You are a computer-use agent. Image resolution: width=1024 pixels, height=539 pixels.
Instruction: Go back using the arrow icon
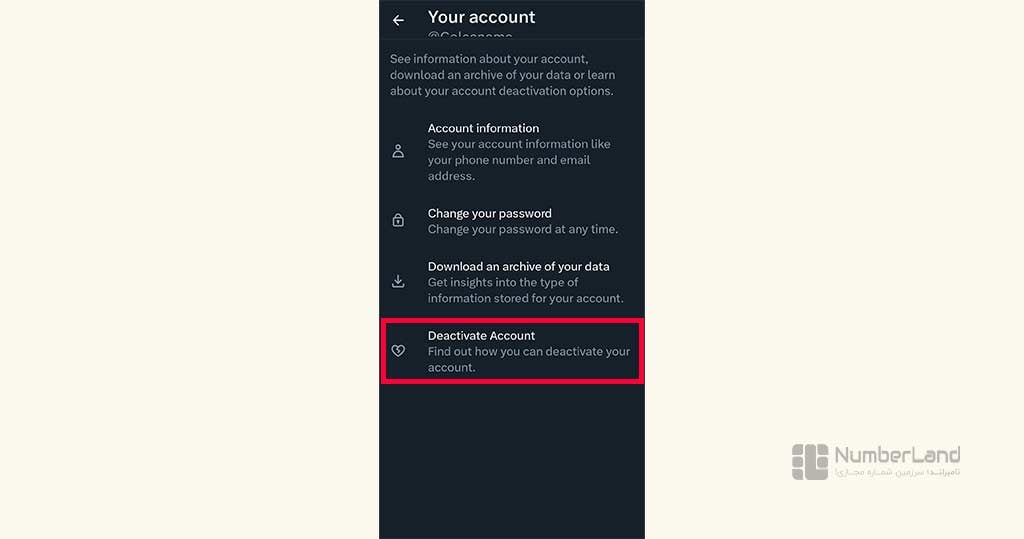click(398, 20)
